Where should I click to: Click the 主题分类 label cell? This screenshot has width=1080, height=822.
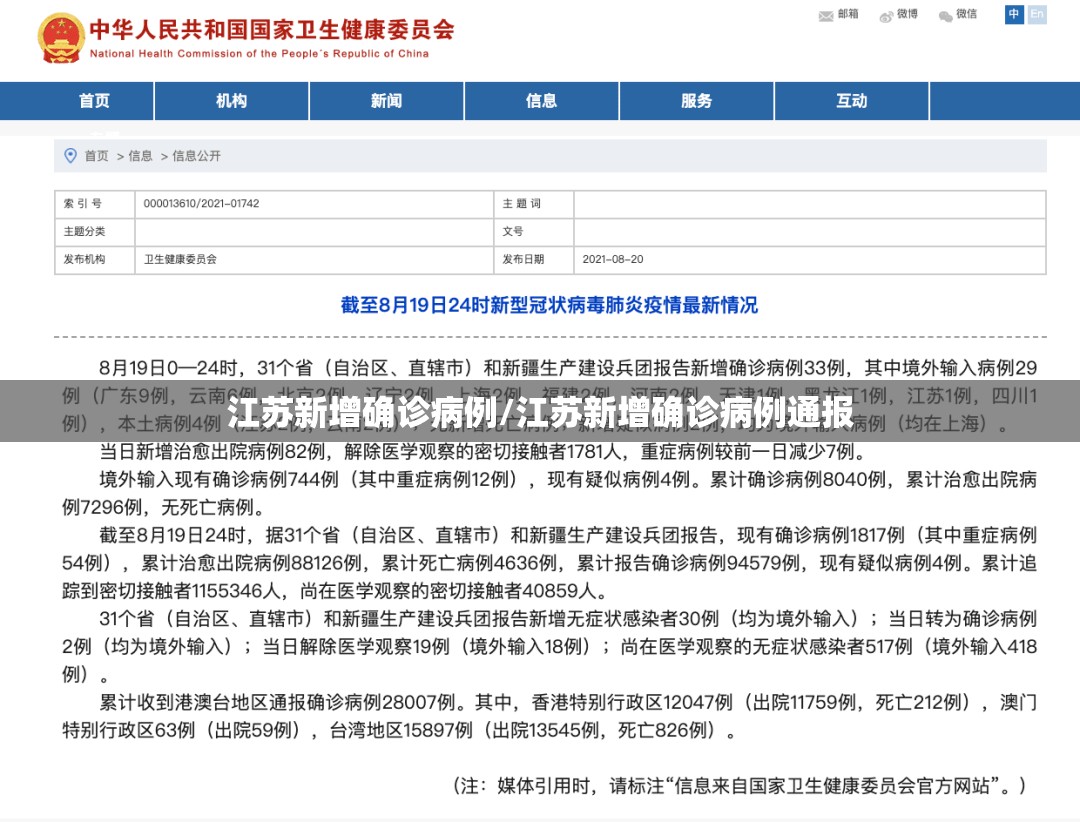[x=95, y=232]
